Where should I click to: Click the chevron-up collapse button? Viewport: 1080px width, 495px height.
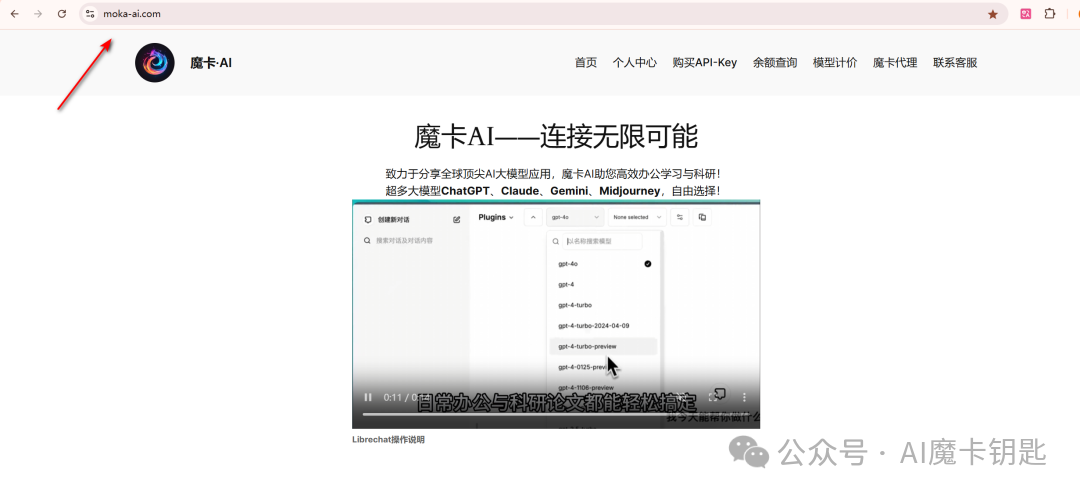pyautogui.click(x=533, y=217)
